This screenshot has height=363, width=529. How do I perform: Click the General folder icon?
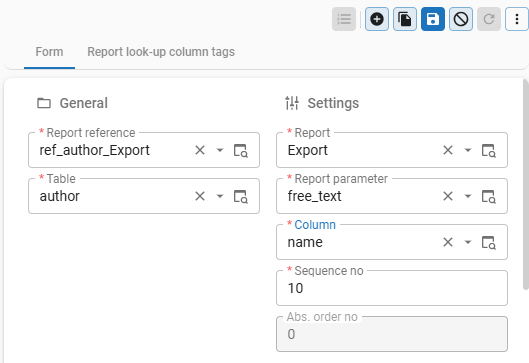(x=44, y=103)
